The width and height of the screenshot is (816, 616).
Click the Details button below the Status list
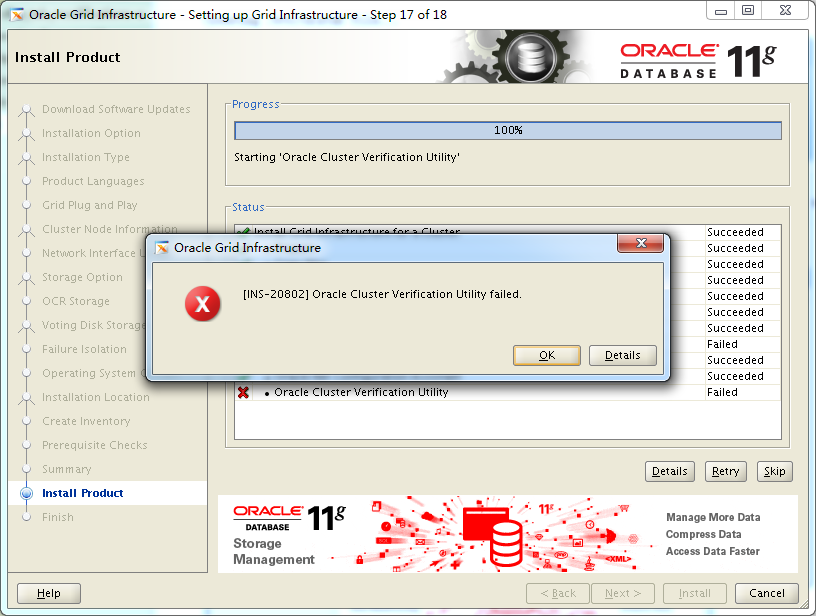coord(670,471)
